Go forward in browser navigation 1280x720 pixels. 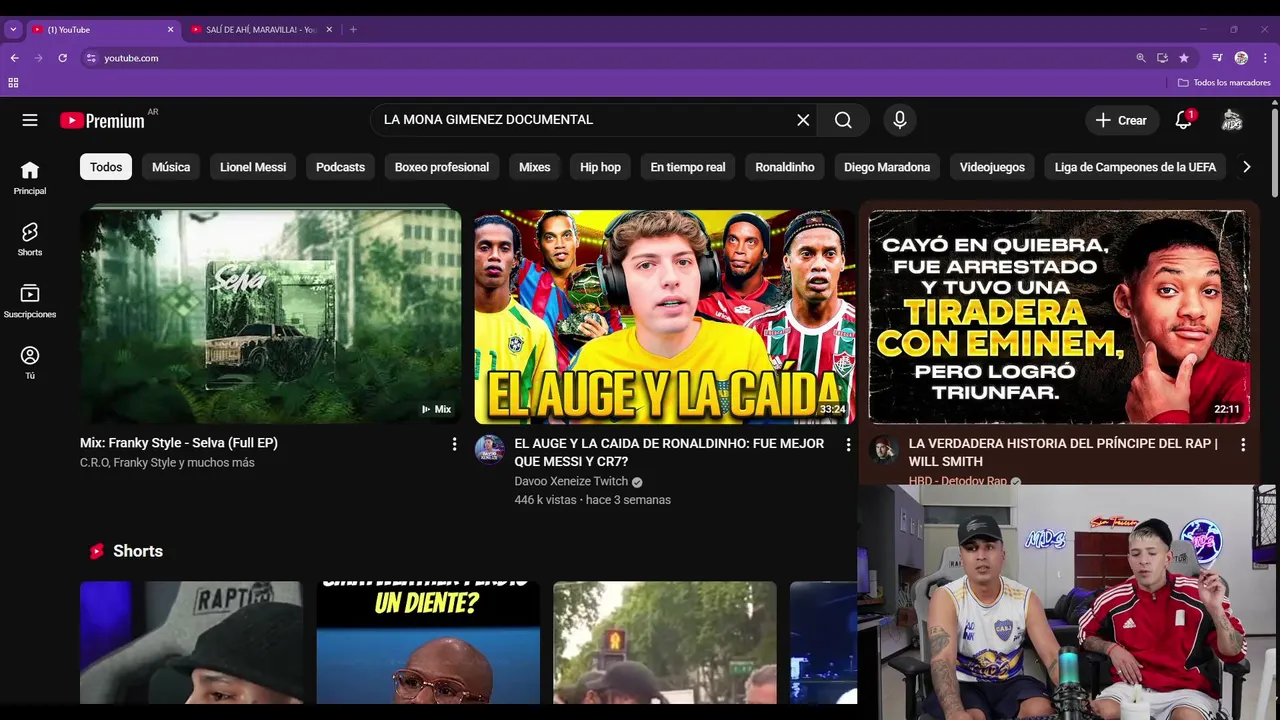[38, 58]
